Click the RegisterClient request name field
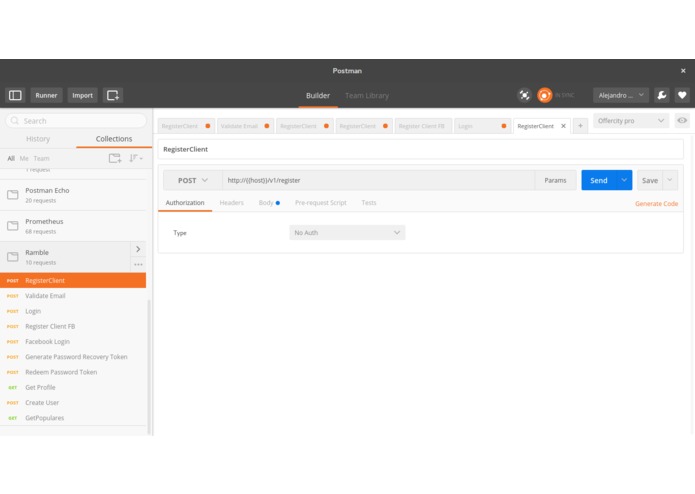Screen dimensions: 695x494 [x=421, y=149]
